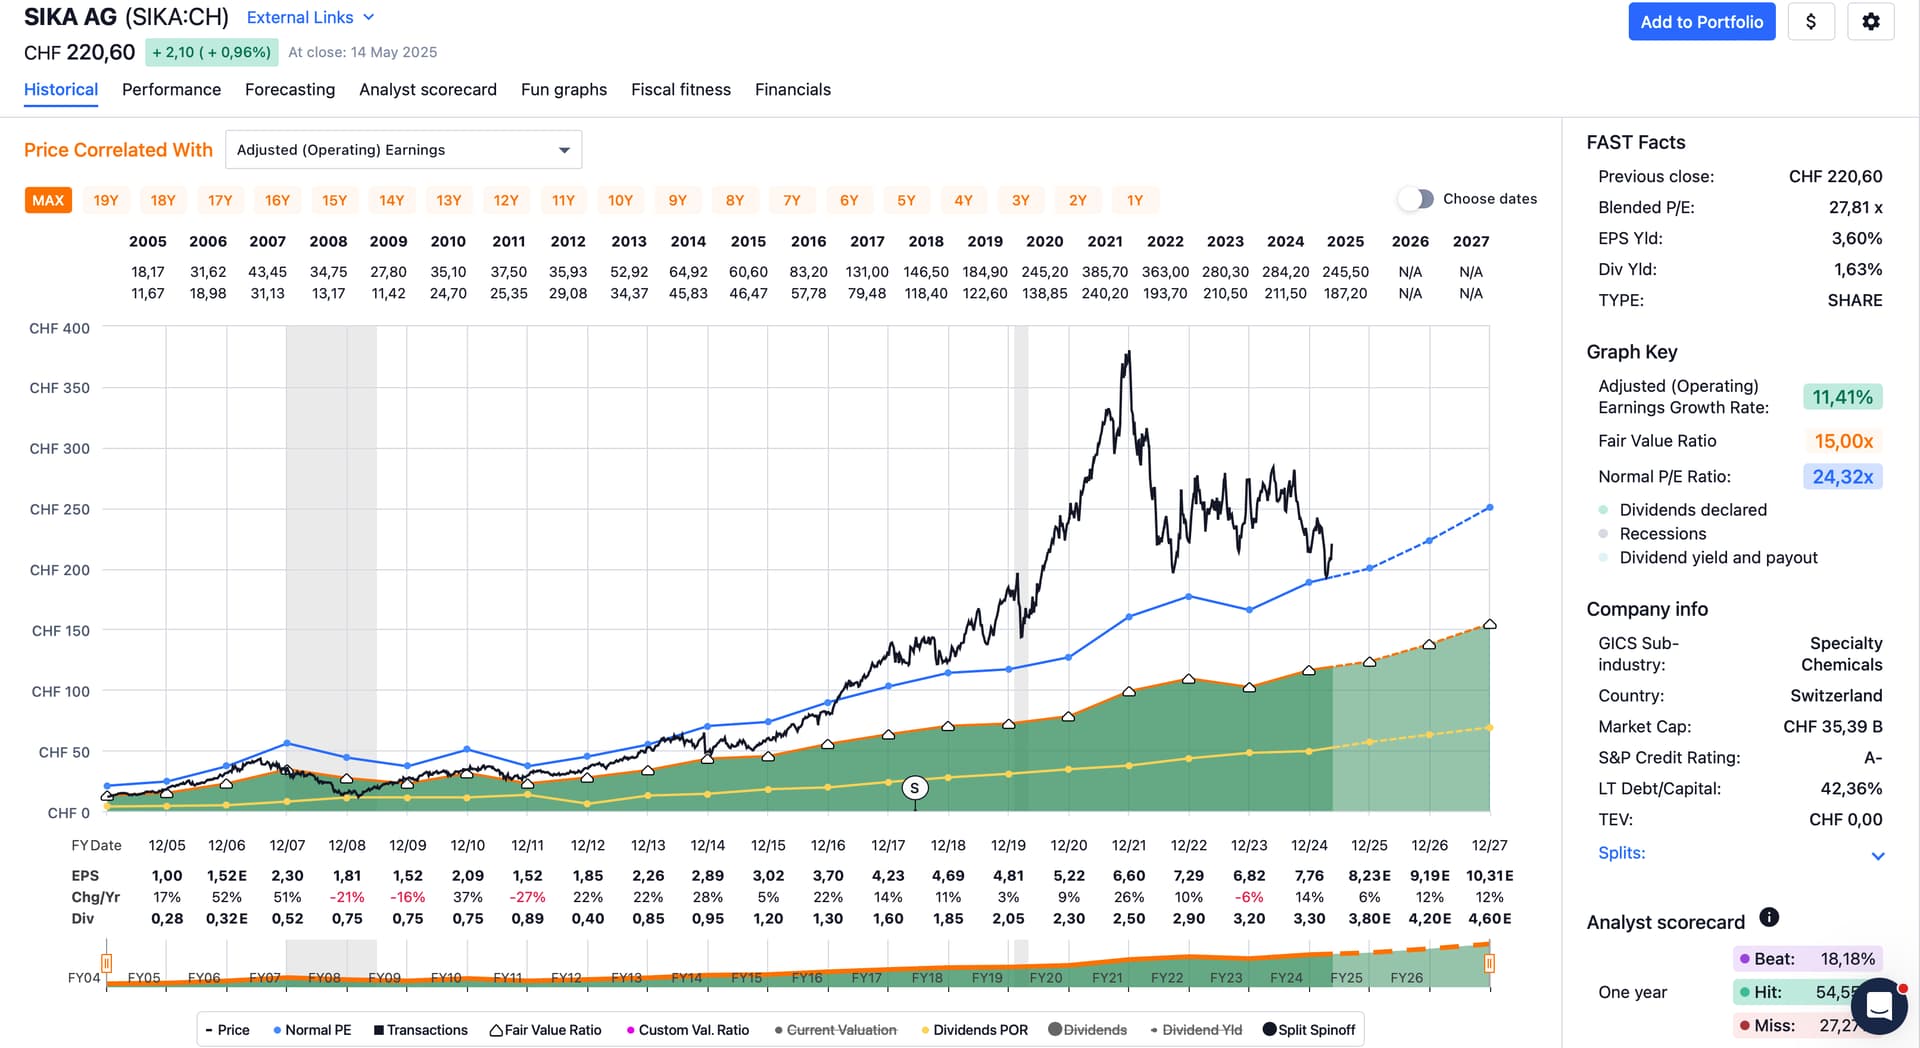Click the 2021 high price 385,70
1920x1048 pixels.
[x=1104, y=272]
